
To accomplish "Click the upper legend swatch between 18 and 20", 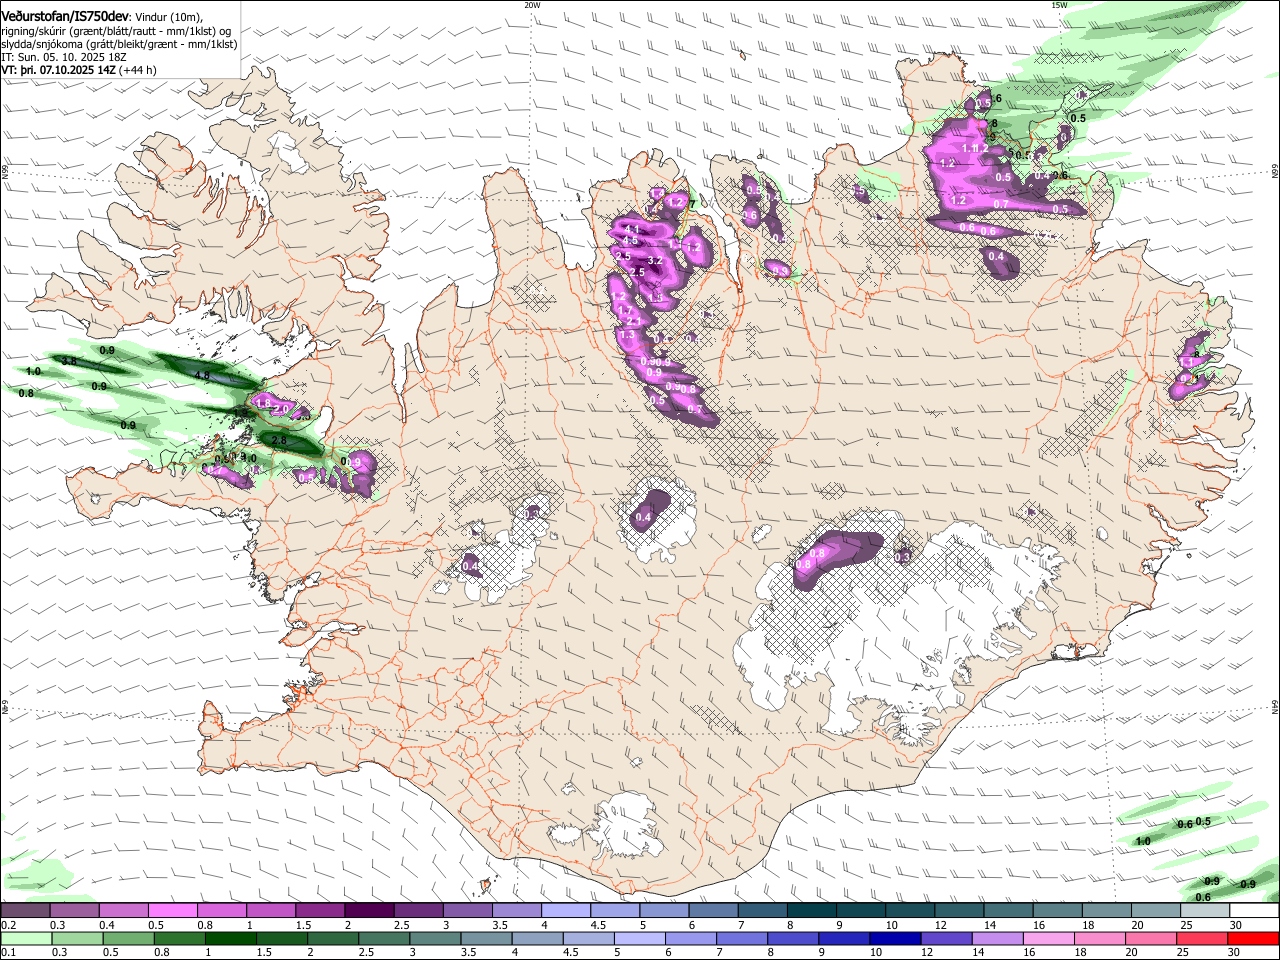I will [1106, 910].
